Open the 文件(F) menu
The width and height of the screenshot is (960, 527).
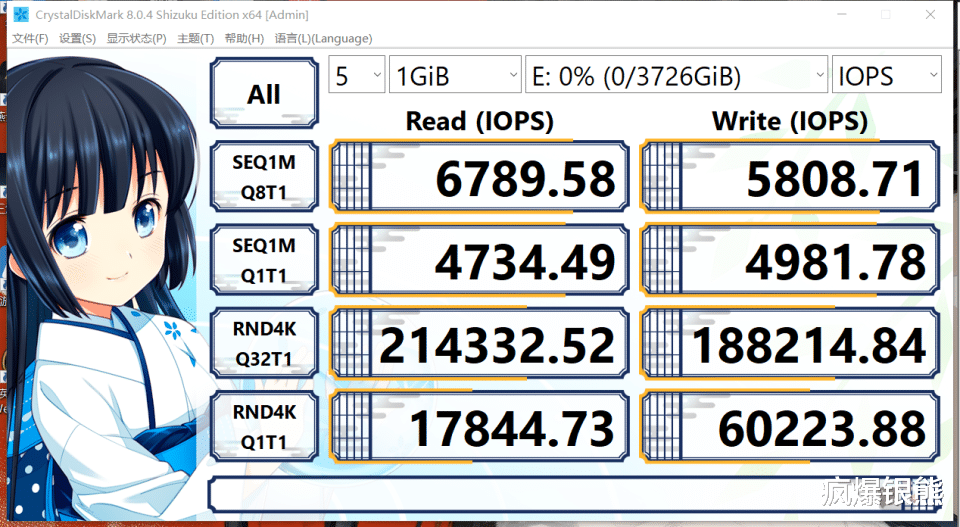click(30, 39)
